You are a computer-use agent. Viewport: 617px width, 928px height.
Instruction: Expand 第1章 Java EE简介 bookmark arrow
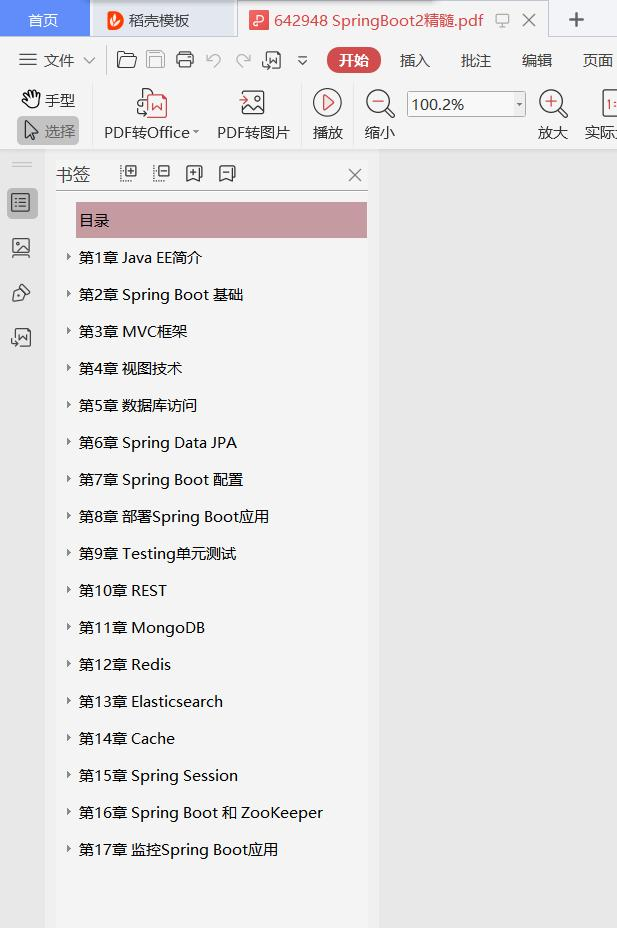coord(69,257)
